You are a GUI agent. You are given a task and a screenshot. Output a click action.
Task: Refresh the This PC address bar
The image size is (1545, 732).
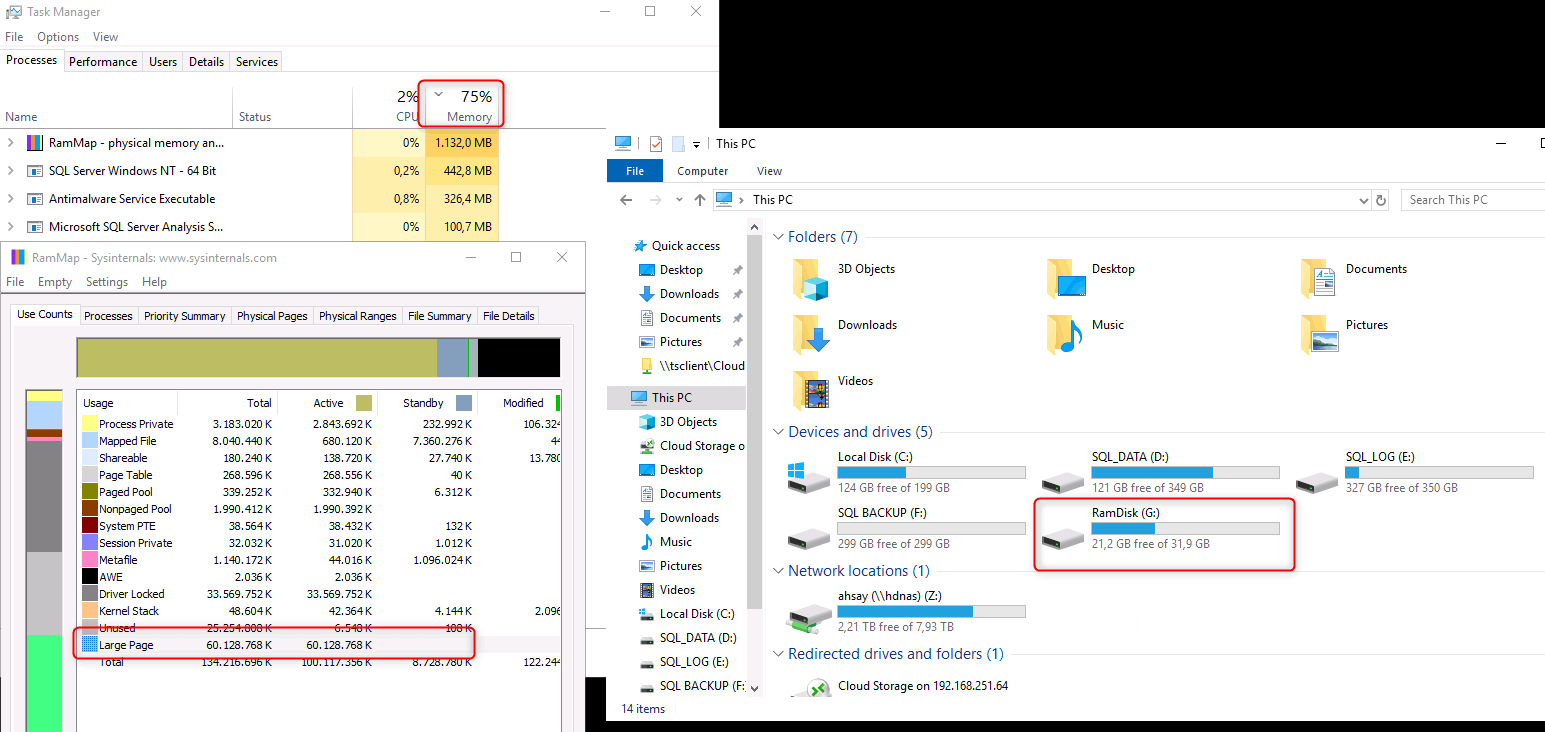pyautogui.click(x=1381, y=200)
